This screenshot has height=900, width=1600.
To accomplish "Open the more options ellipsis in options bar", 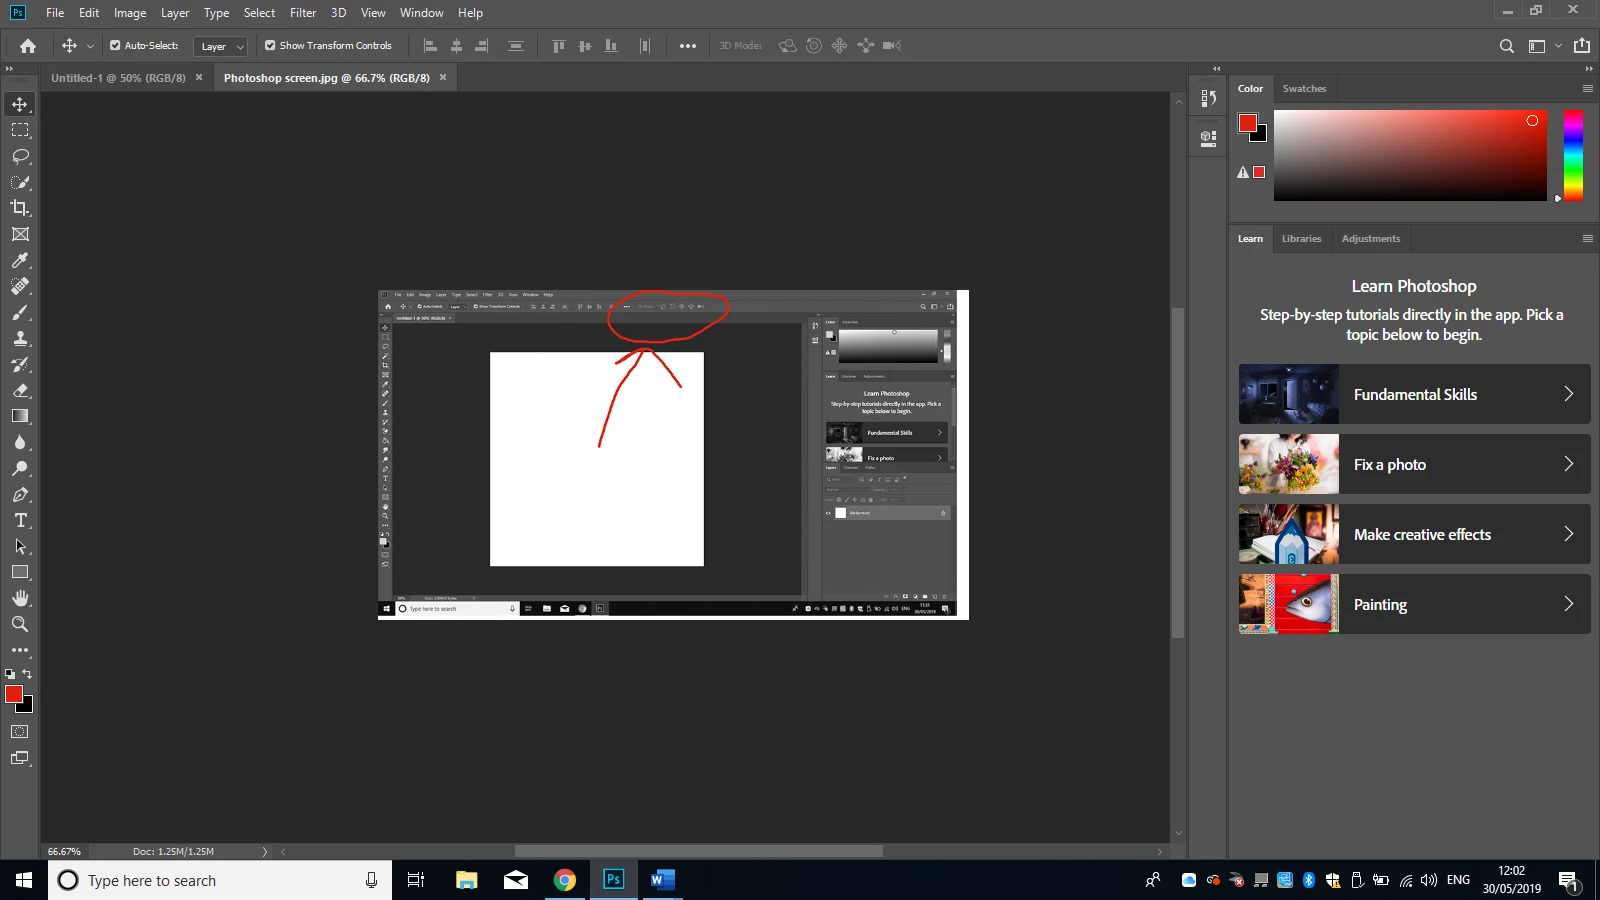I will [x=688, y=46].
